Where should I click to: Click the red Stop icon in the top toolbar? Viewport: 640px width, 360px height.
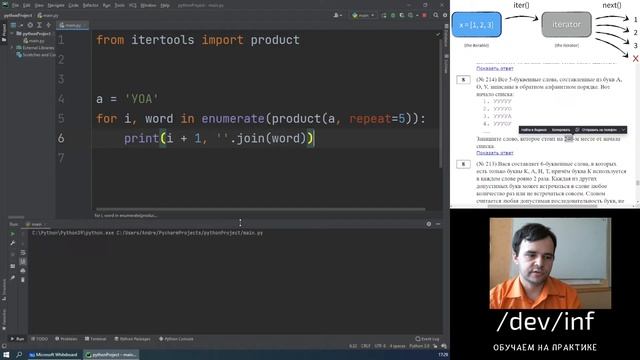point(424,15)
